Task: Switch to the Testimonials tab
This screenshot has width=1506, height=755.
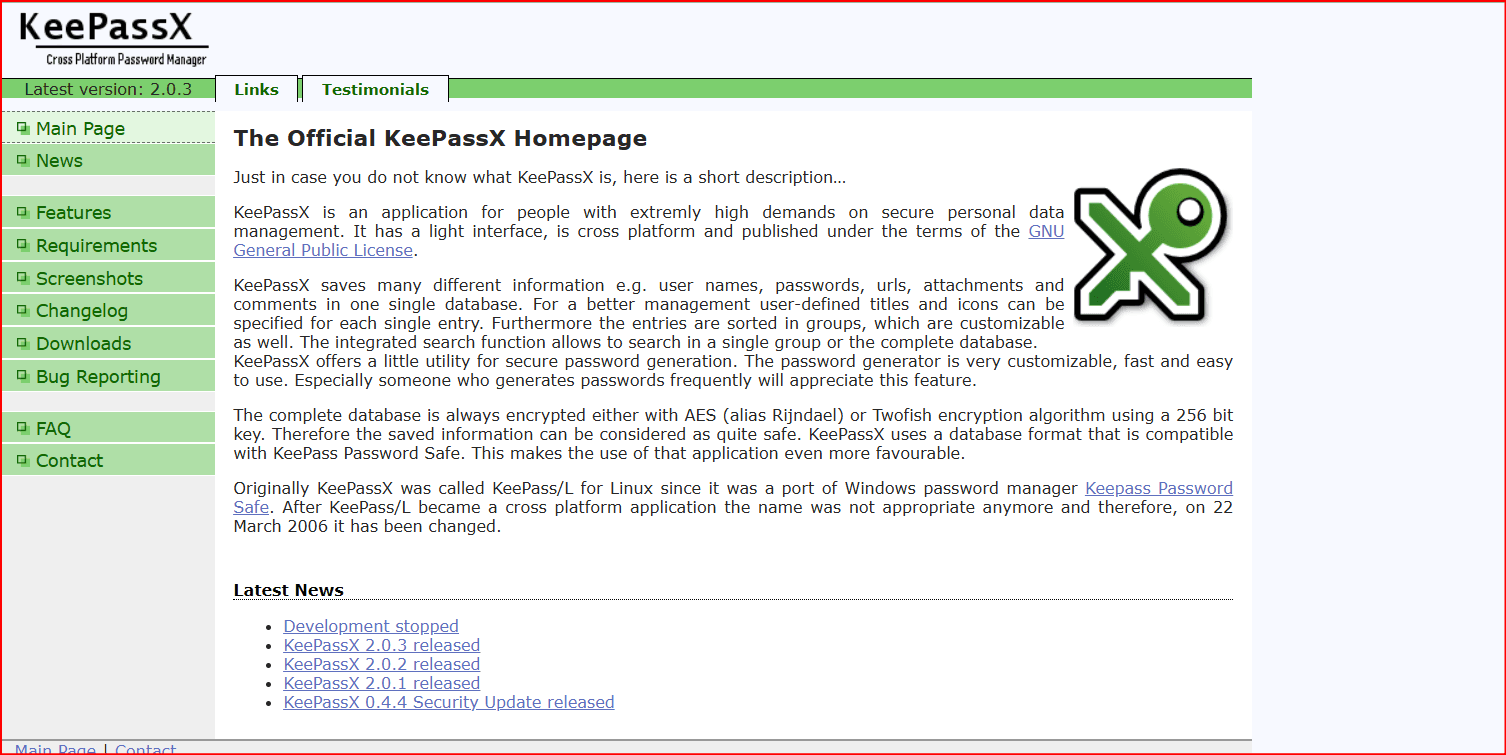Action: [x=375, y=89]
